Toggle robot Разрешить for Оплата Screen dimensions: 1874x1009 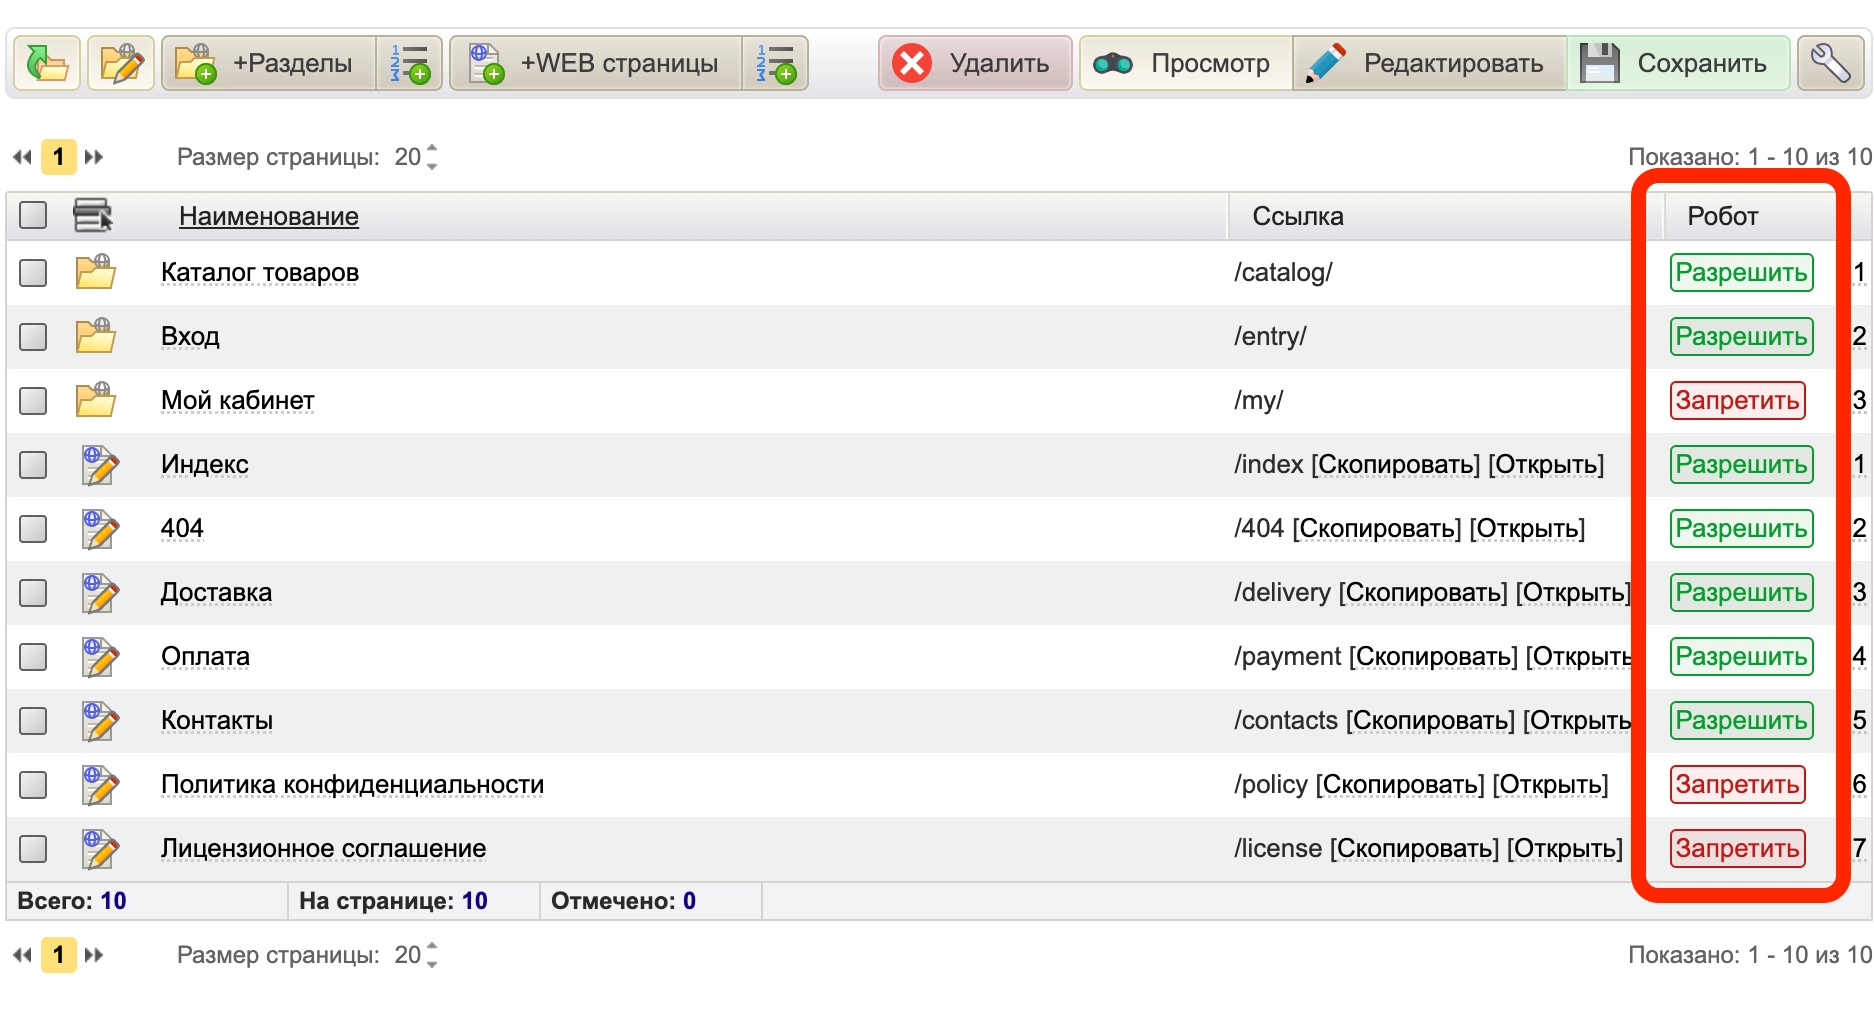tap(1741, 657)
